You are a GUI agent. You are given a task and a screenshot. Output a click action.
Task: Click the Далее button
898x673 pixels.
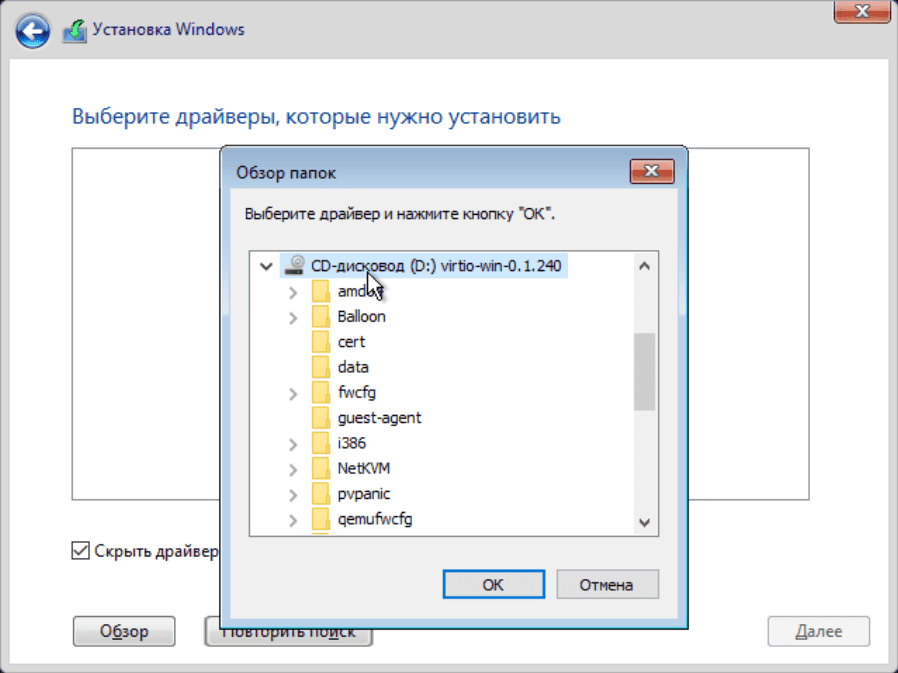(x=818, y=631)
